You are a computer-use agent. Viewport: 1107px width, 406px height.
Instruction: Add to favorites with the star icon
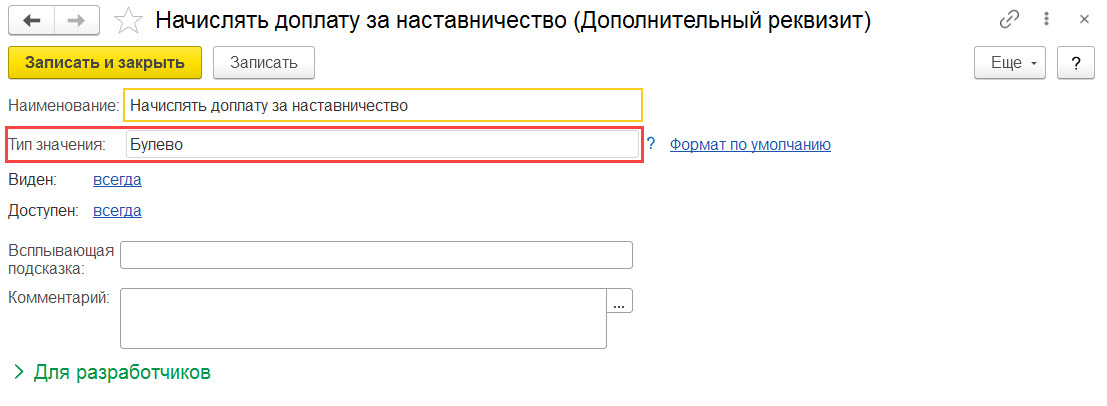(x=129, y=21)
